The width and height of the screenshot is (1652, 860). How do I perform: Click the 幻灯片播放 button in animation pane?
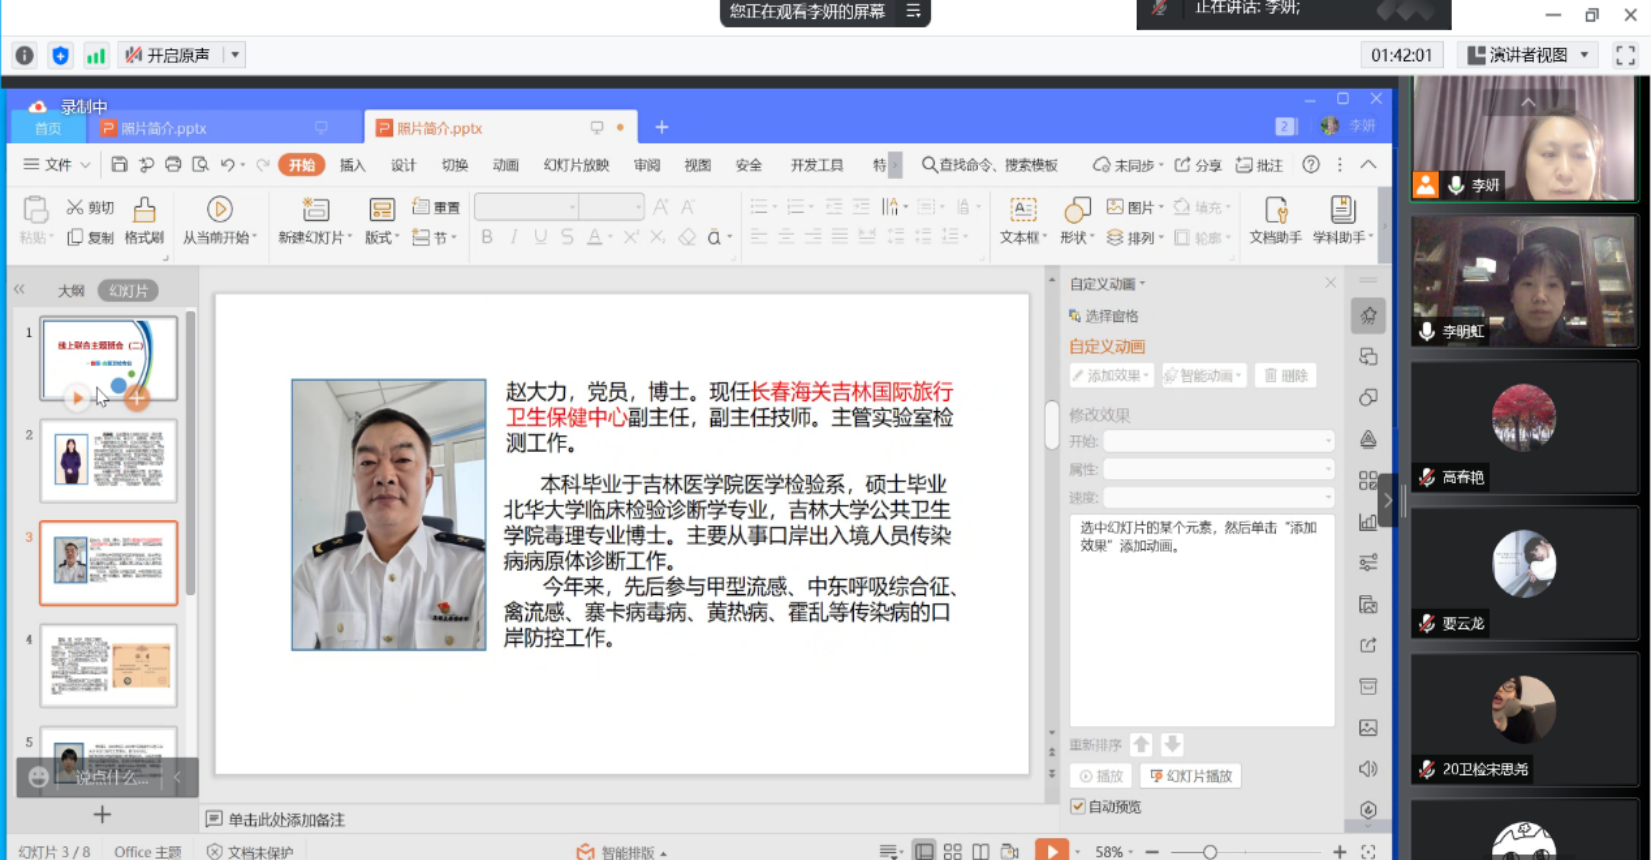tap(1190, 776)
